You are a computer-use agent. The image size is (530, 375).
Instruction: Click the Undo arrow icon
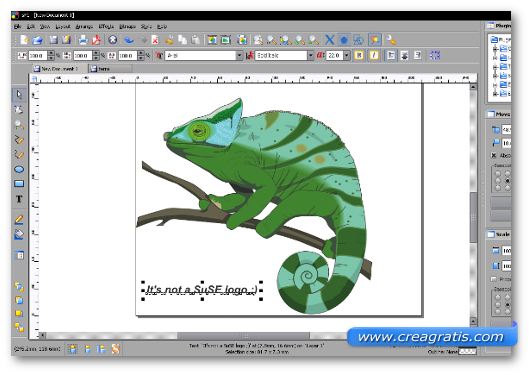tap(129, 40)
